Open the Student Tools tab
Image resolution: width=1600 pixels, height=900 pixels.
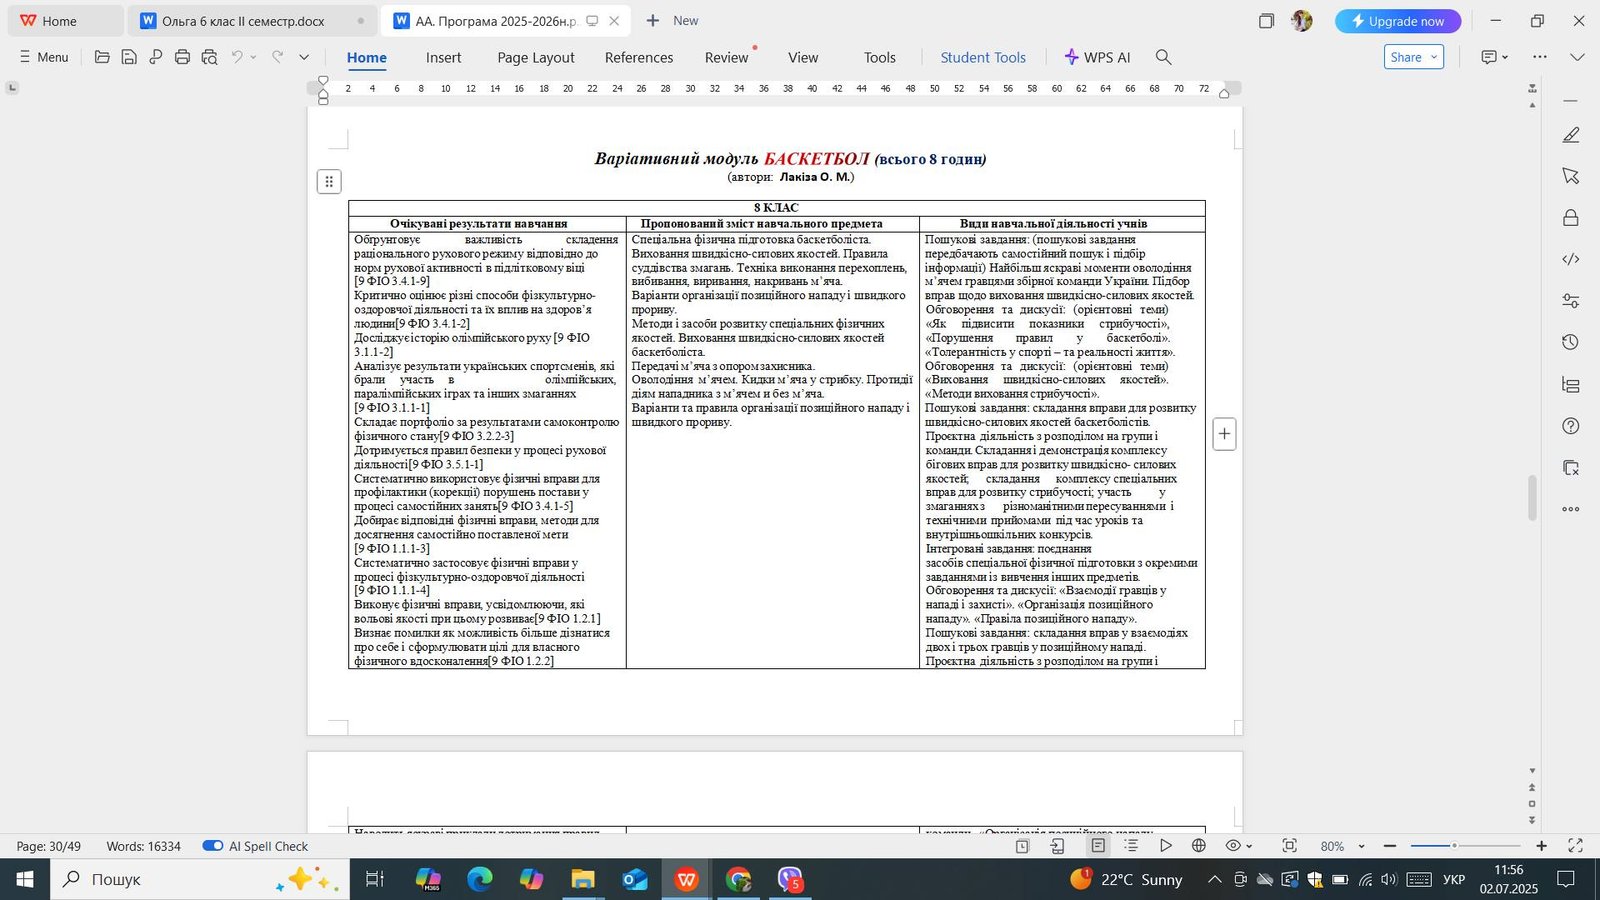coord(983,57)
